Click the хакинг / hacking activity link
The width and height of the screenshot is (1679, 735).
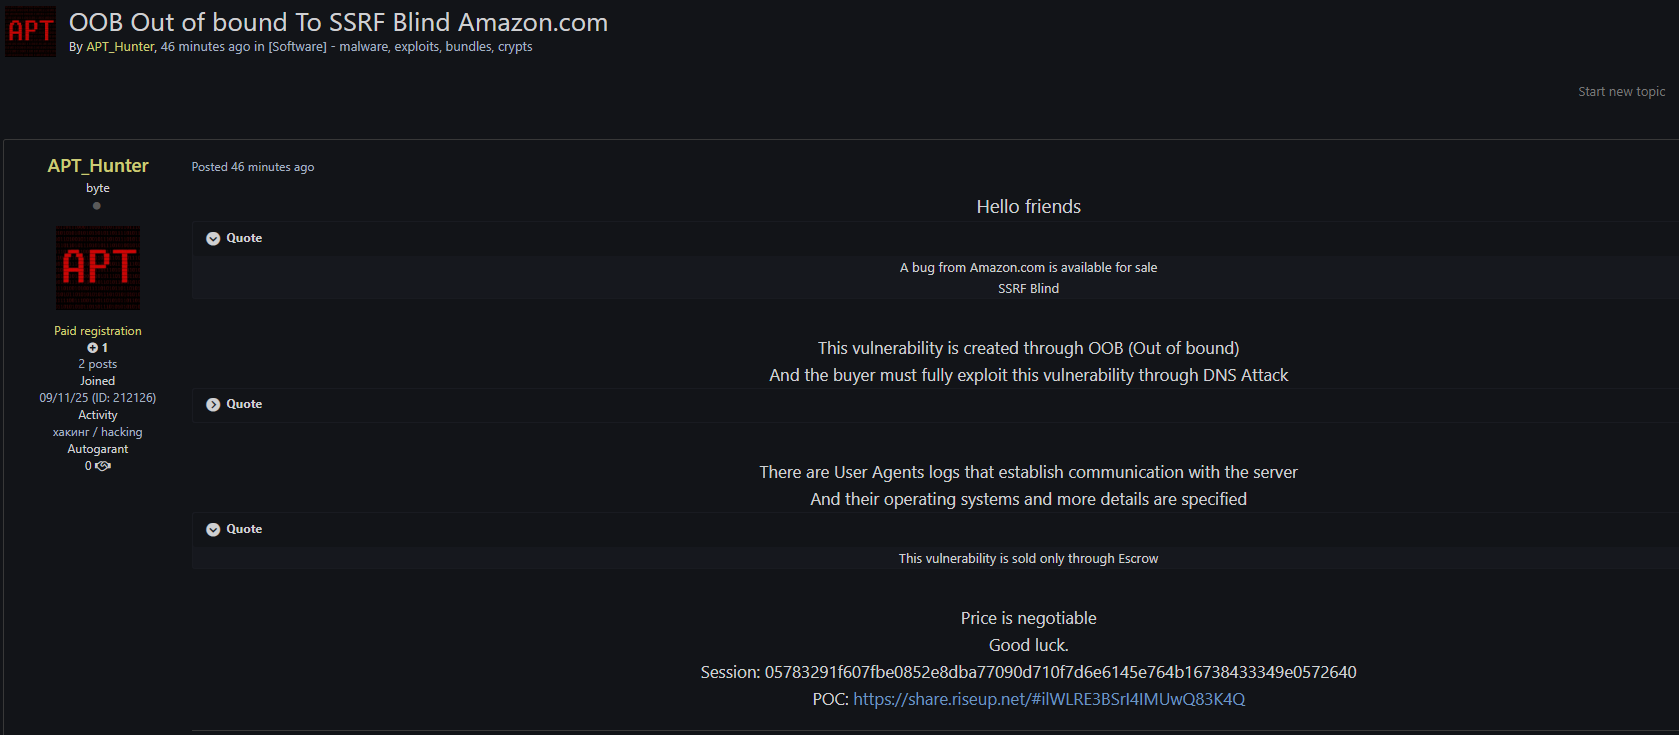(98, 432)
